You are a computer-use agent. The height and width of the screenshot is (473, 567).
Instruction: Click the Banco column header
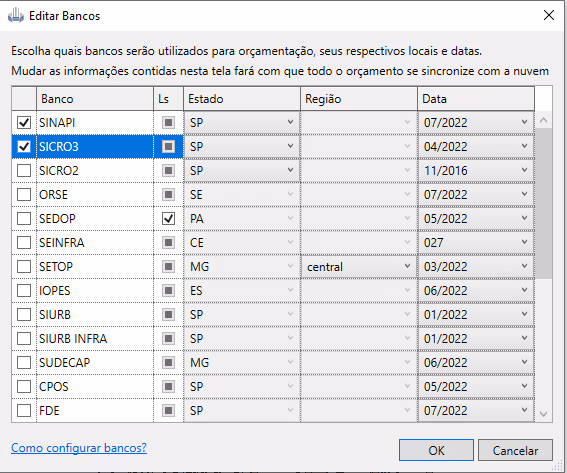(x=95, y=99)
